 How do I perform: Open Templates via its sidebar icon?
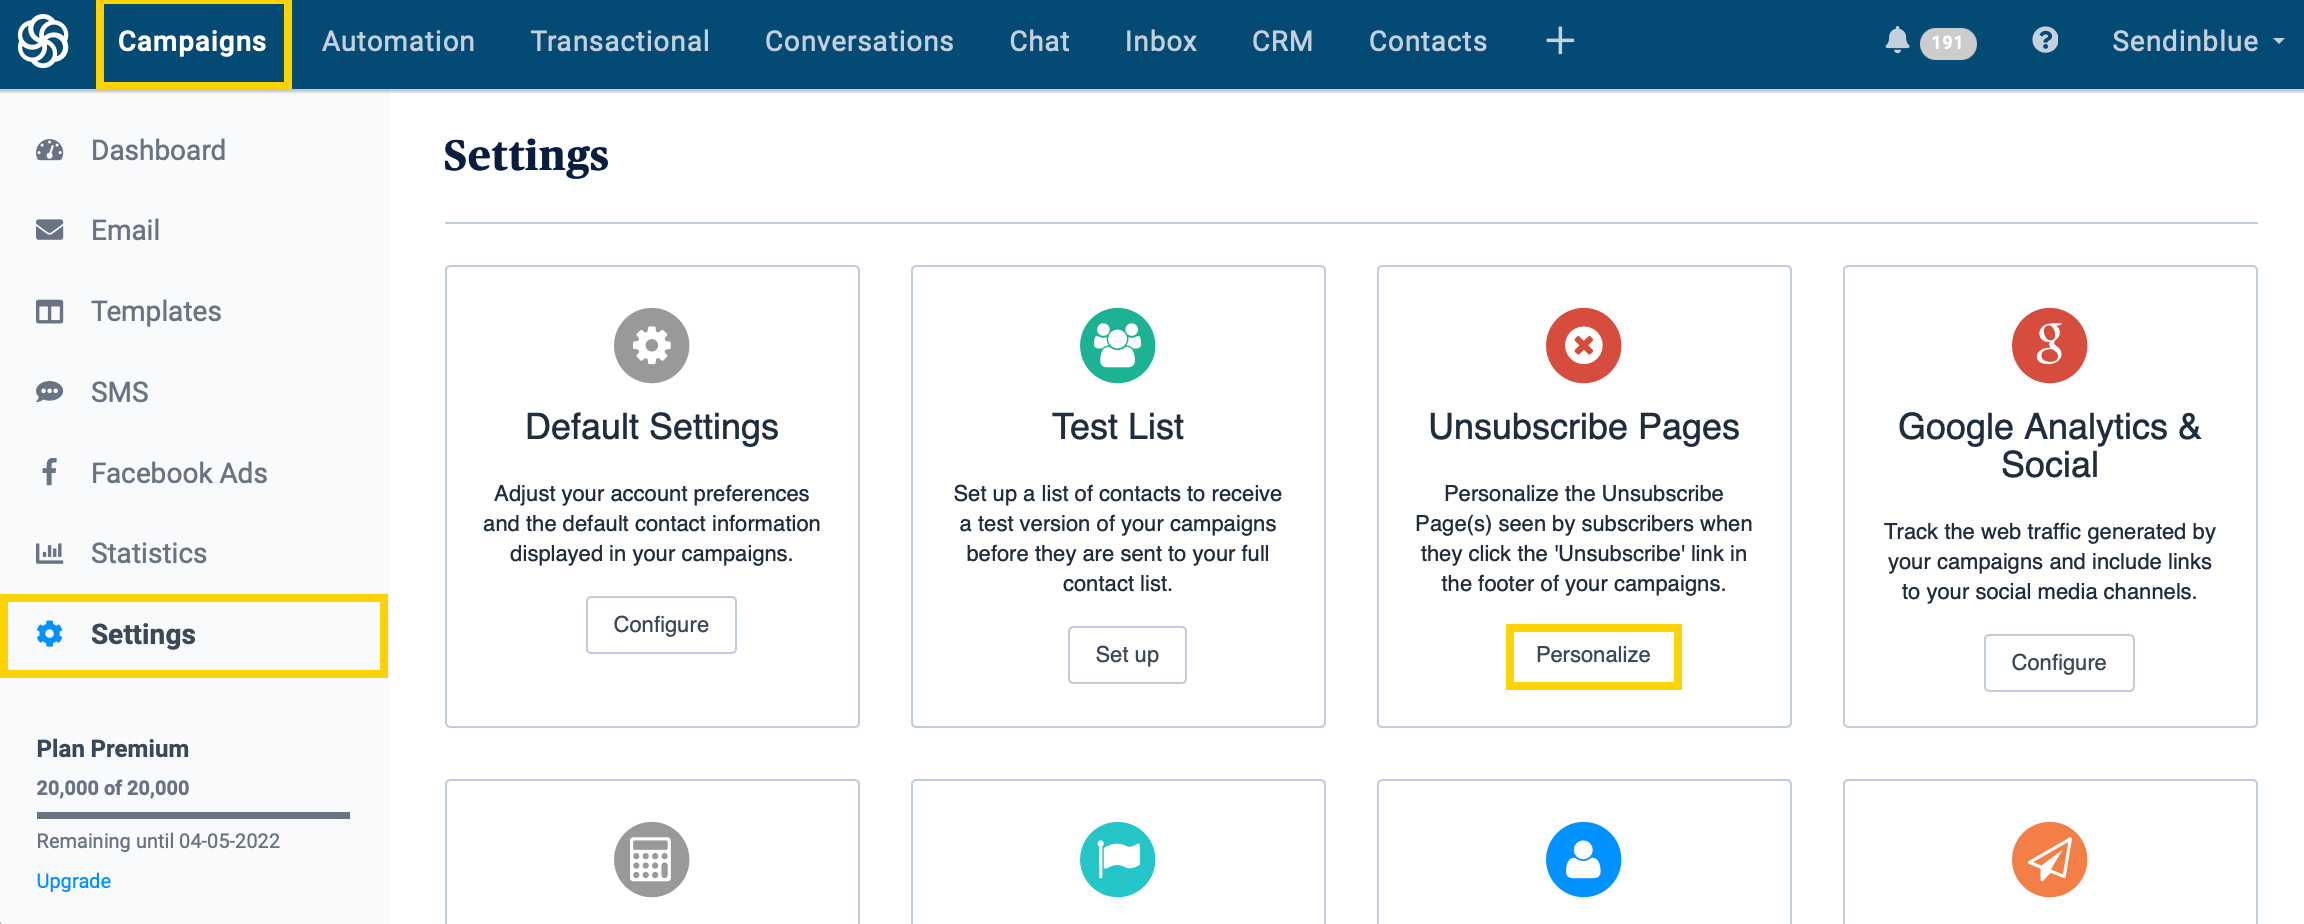pos(49,311)
